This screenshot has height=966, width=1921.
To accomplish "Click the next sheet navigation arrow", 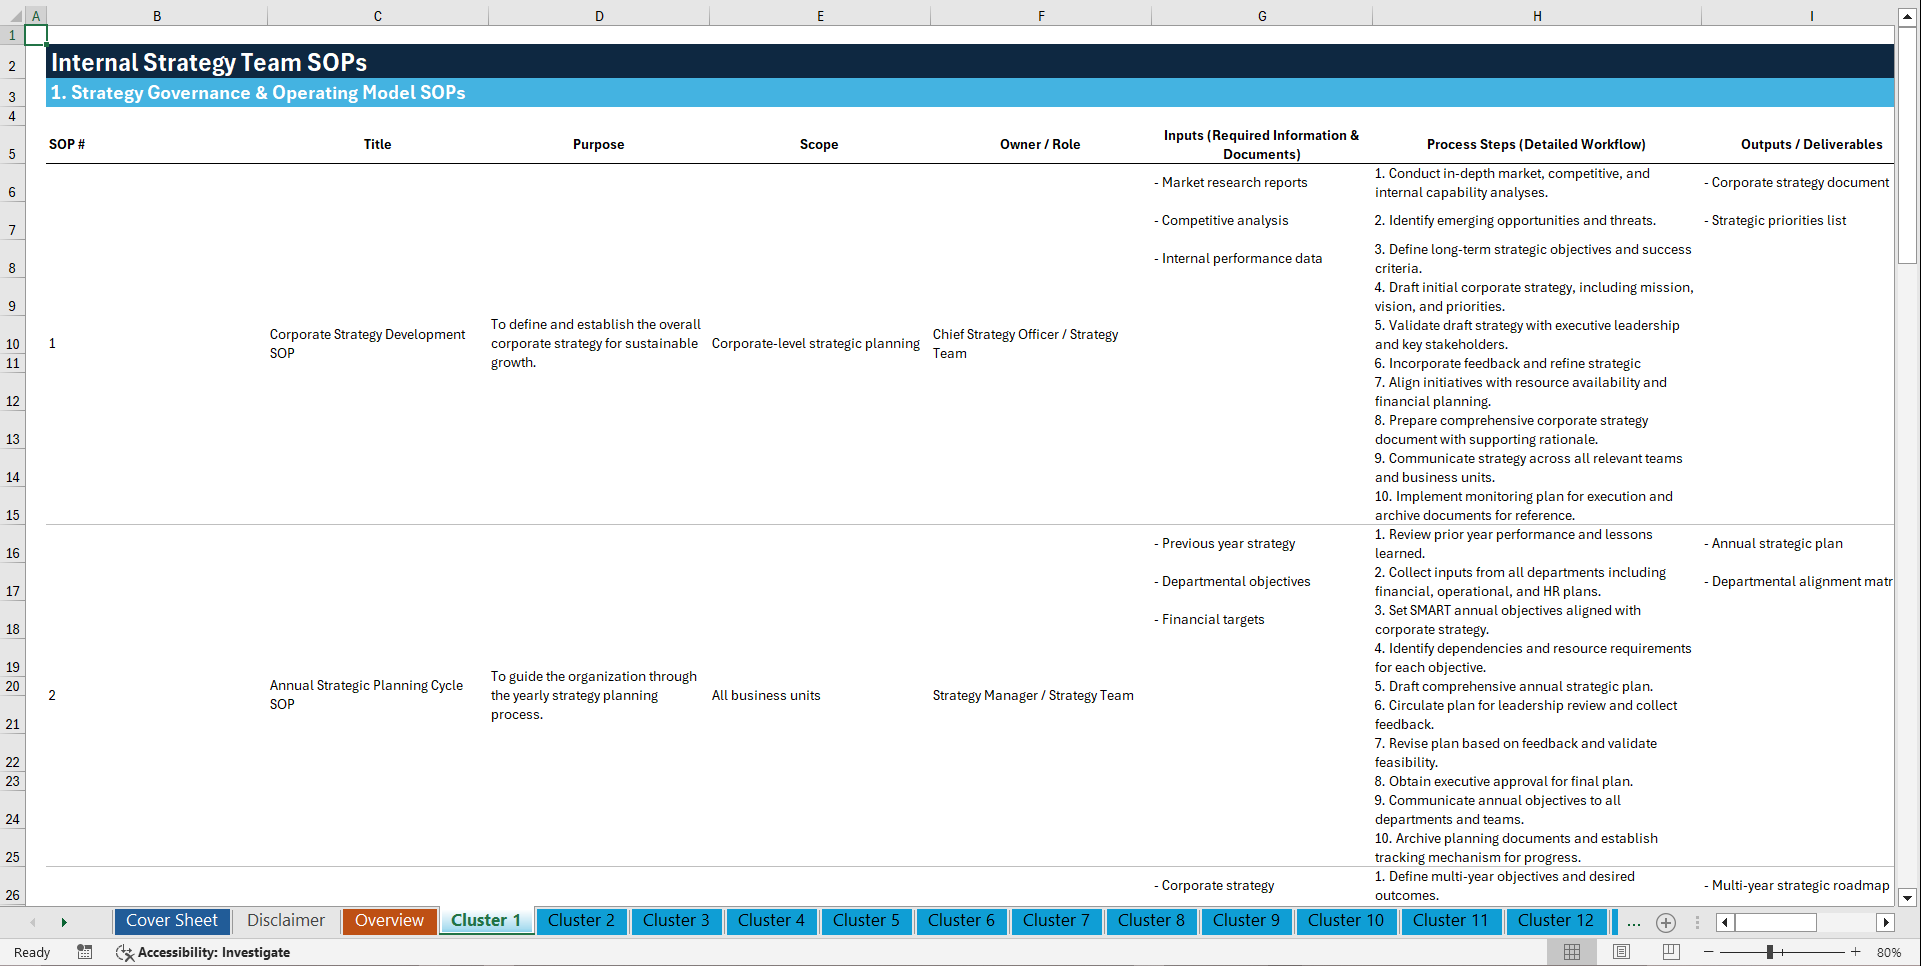I will pyautogui.click(x=64, y=922).
